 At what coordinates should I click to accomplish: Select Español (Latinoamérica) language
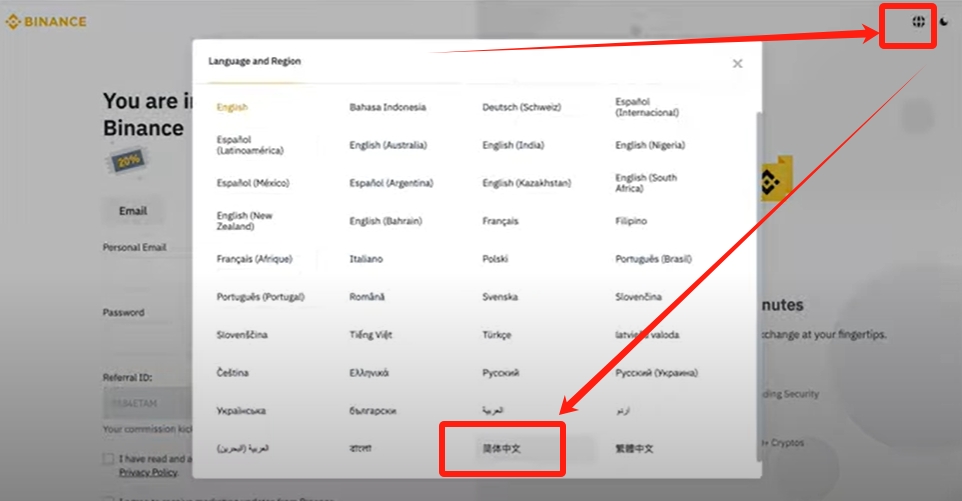(x=250, y=145)
